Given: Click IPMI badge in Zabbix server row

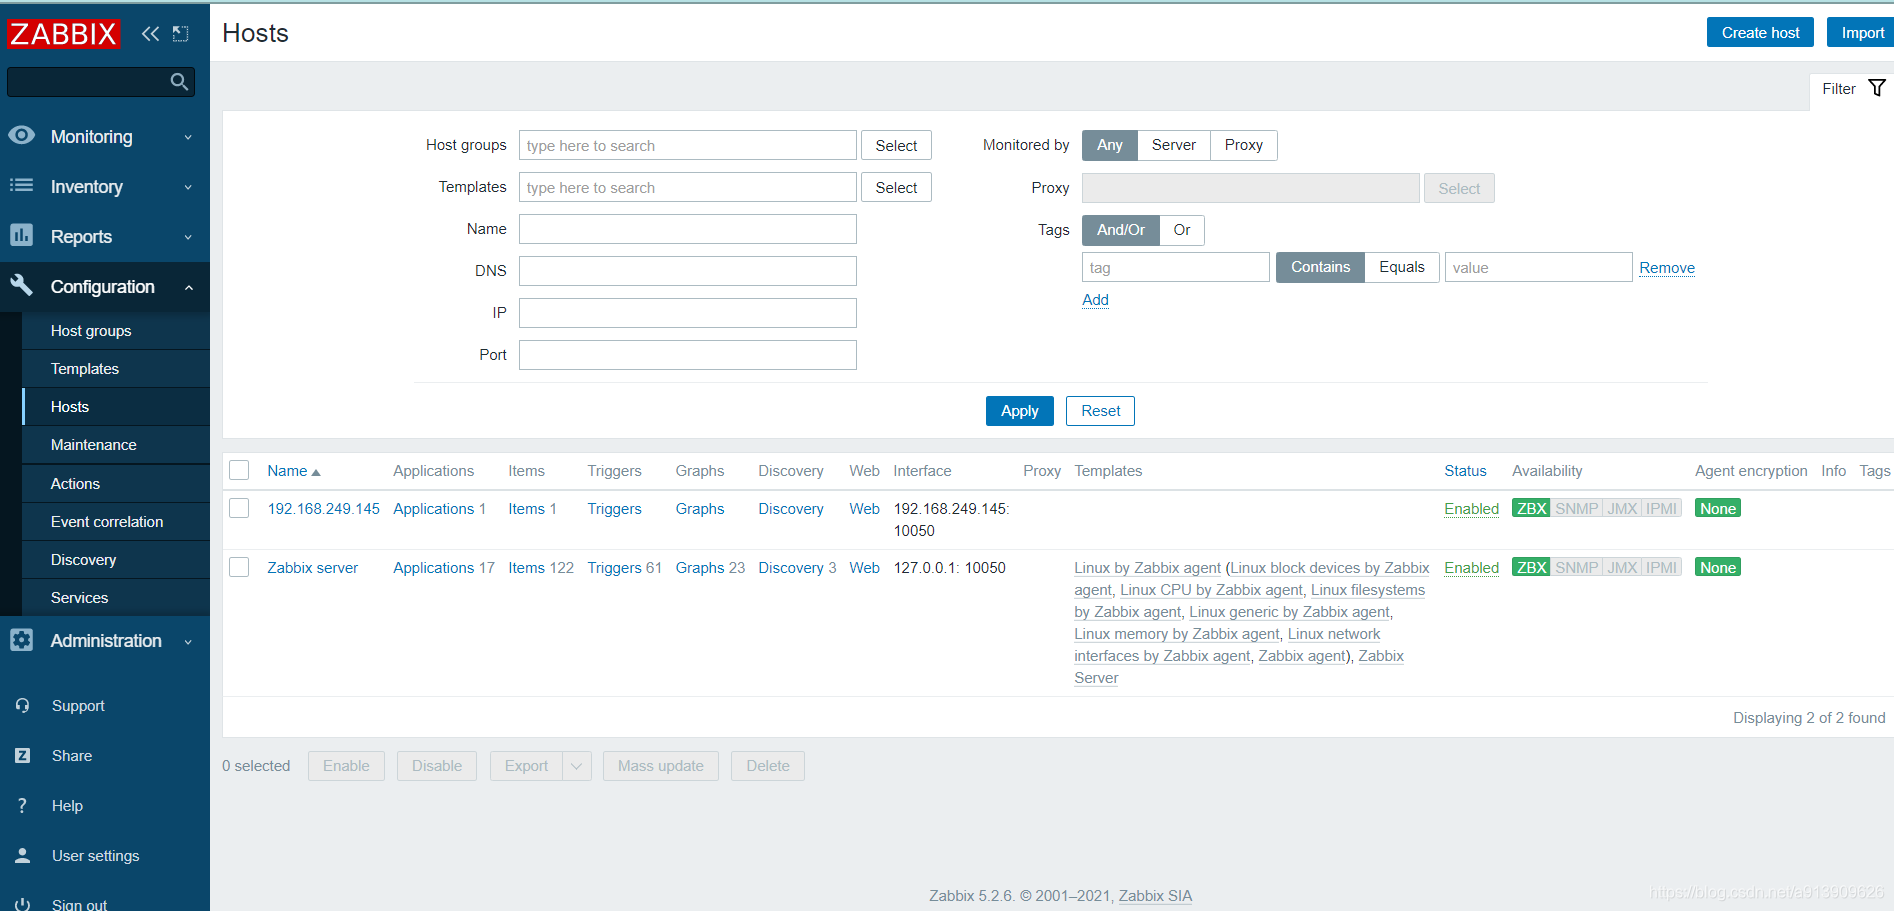Looking at the screenshot, I should point(1661,568).
